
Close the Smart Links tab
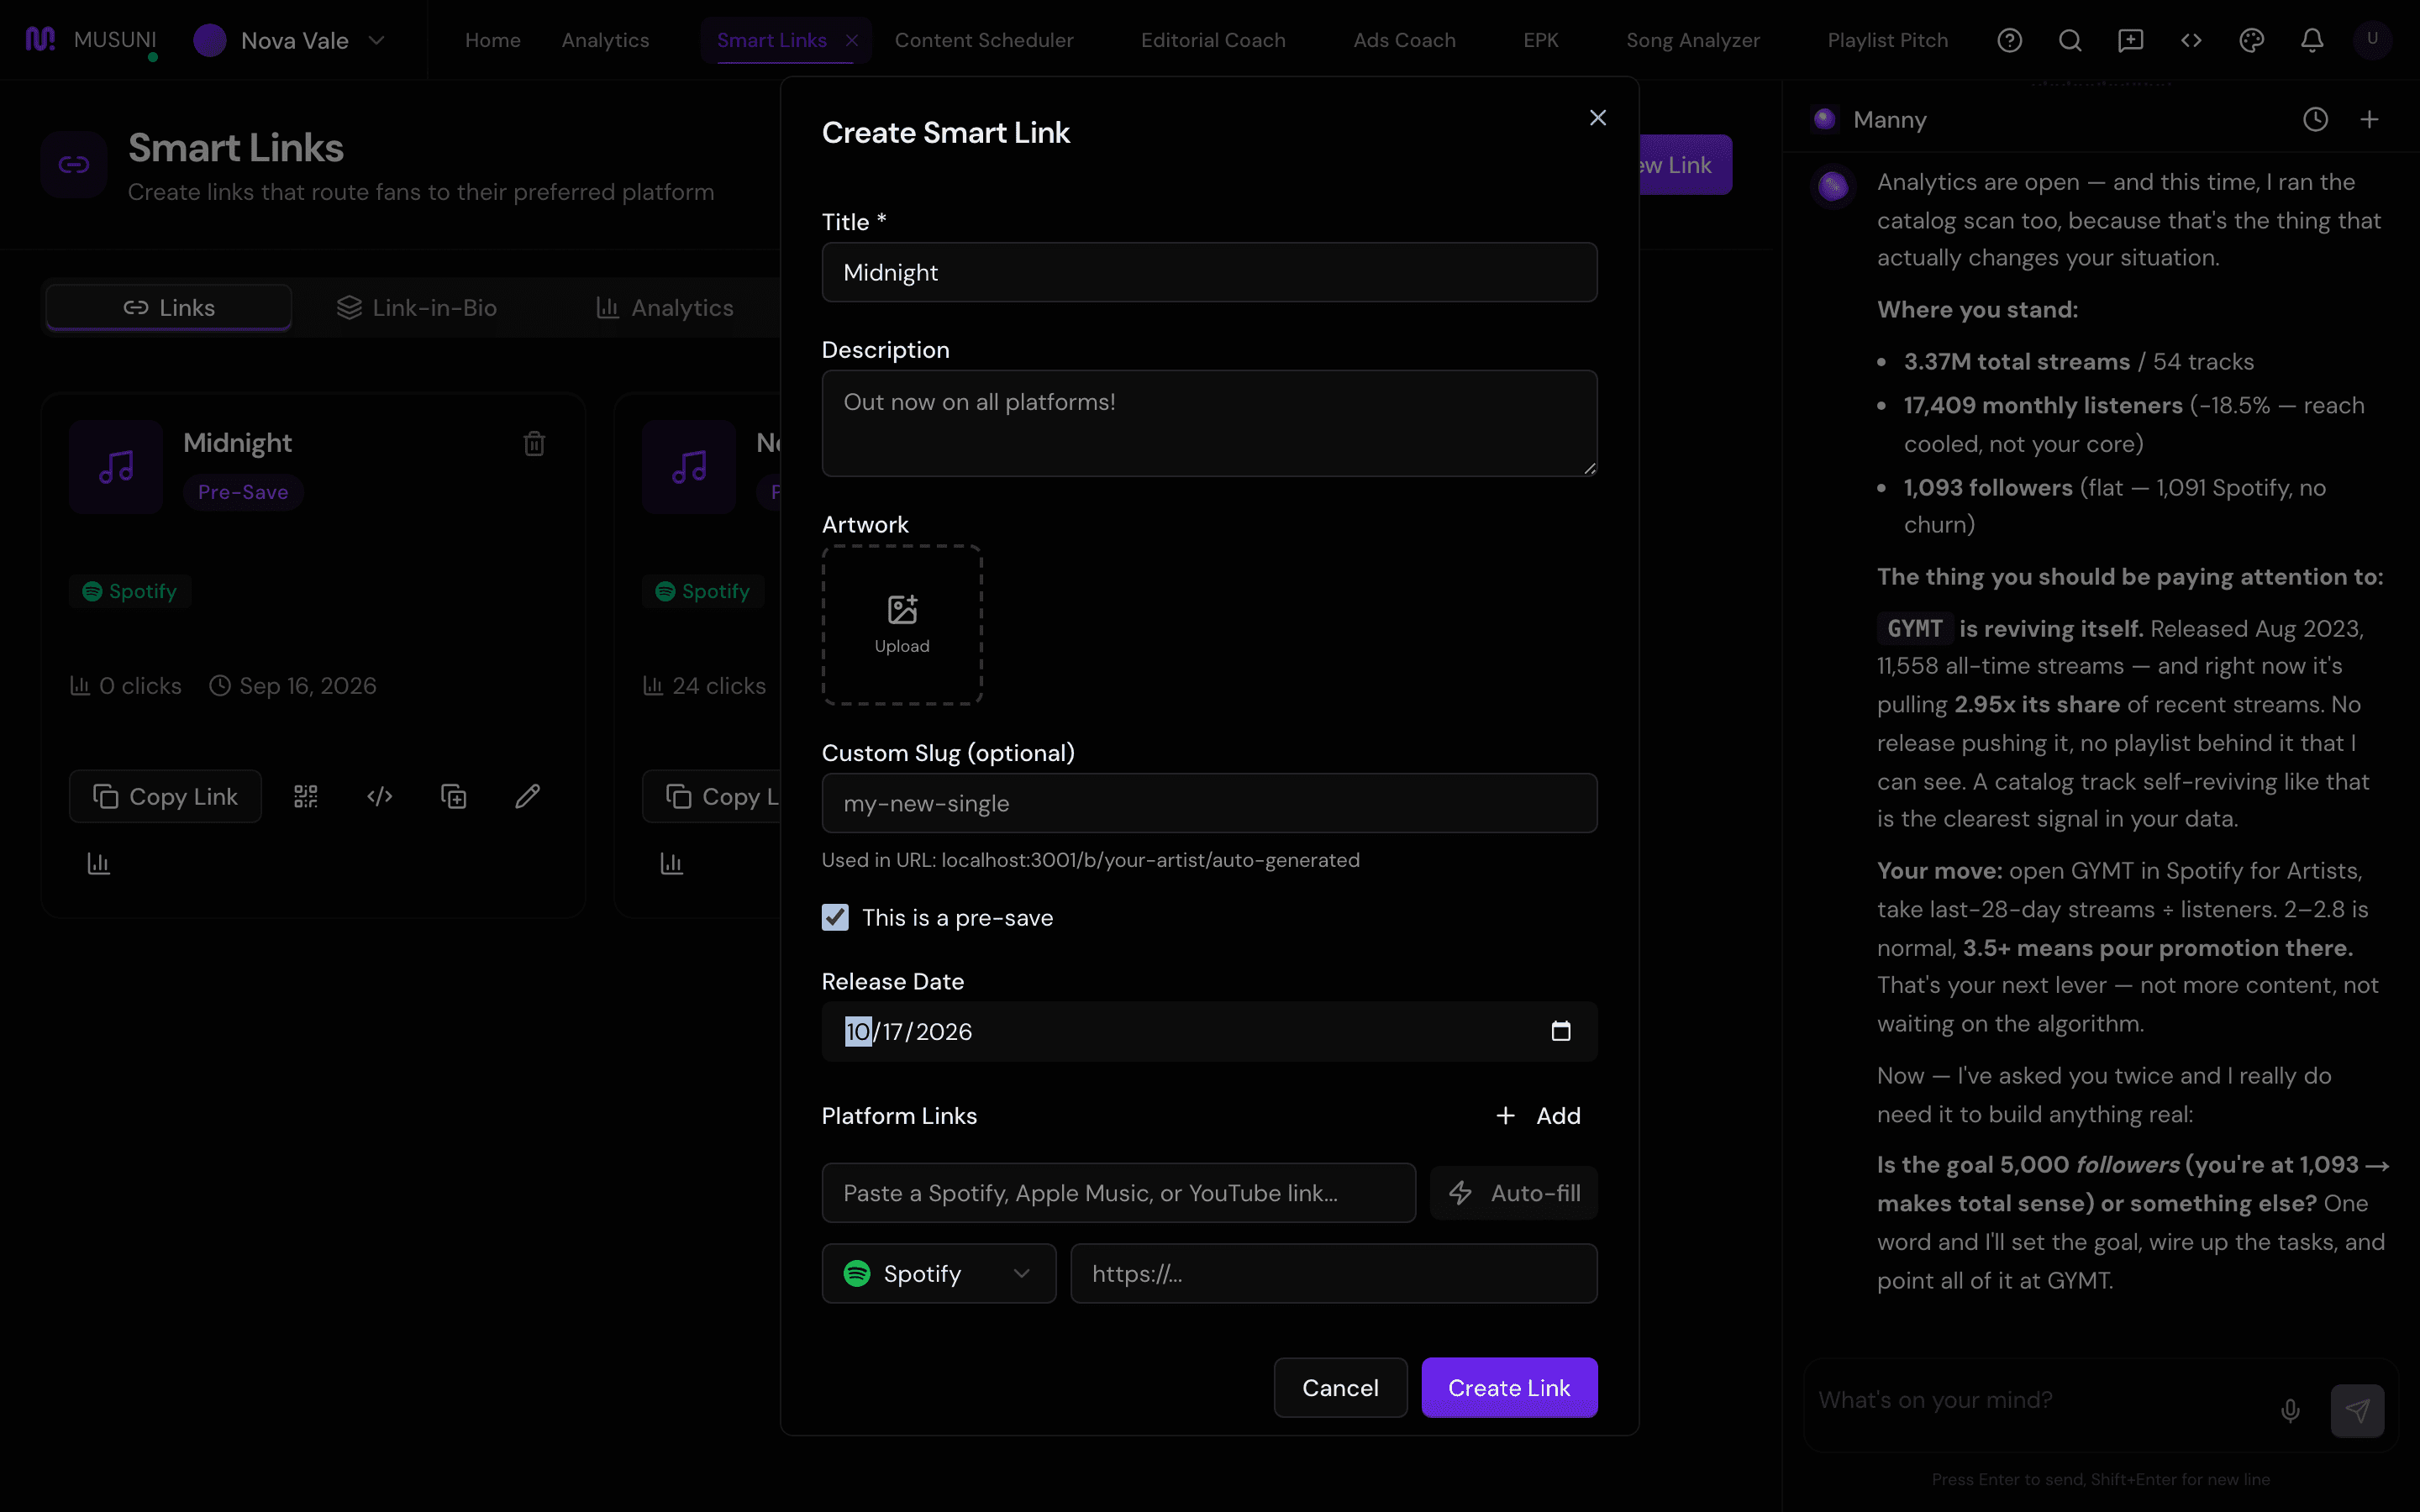[x=852, y=40]
